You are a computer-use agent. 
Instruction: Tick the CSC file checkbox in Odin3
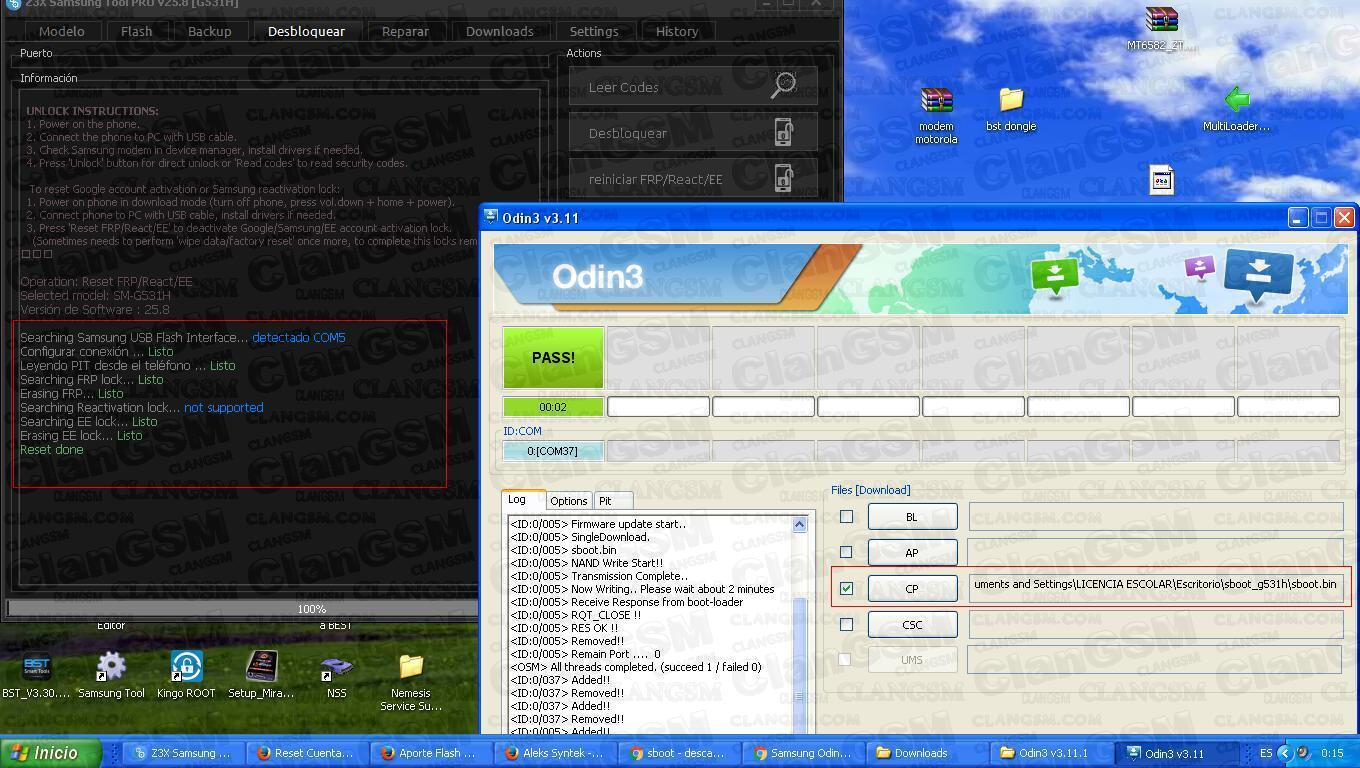(x=847, y=624)
